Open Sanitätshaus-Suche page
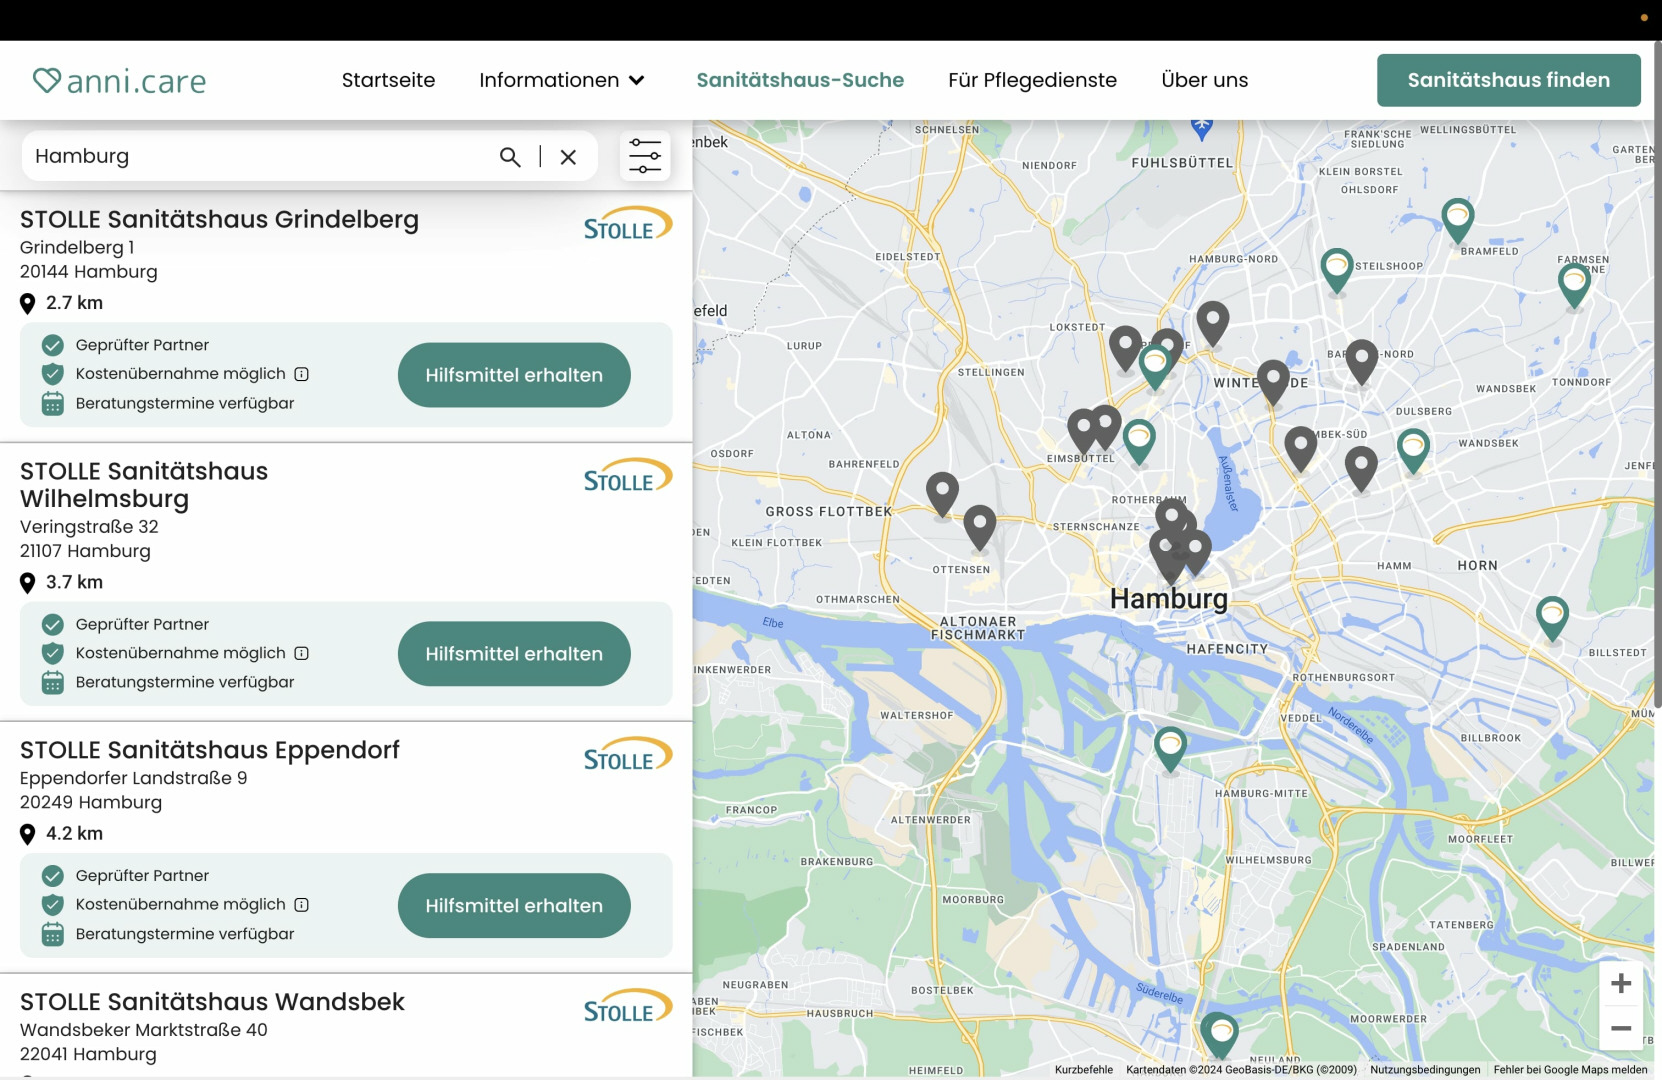Viewport: 1662px width, 1080px height. point(800,80)
